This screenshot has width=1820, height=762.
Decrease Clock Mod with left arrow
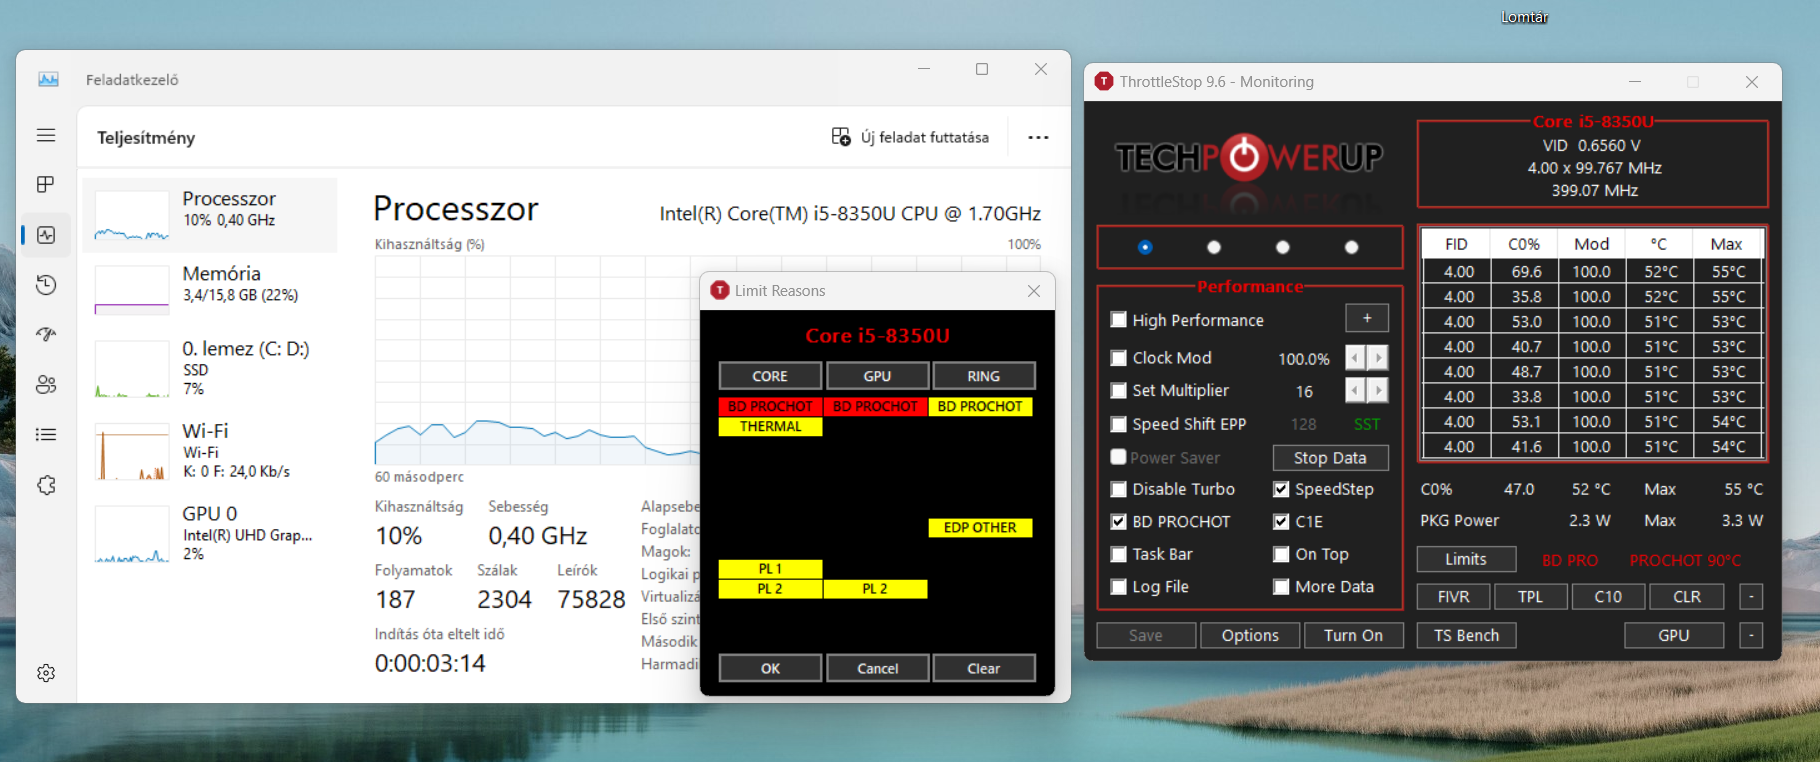pyautogui.click(x=1355, y=358)
